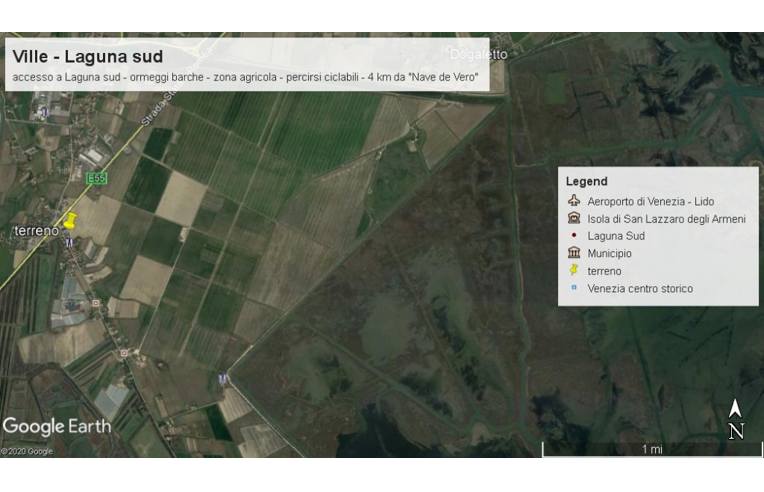Click the Google Earth logo
Screen dimensions: 764x492
(x=56, y=427)
